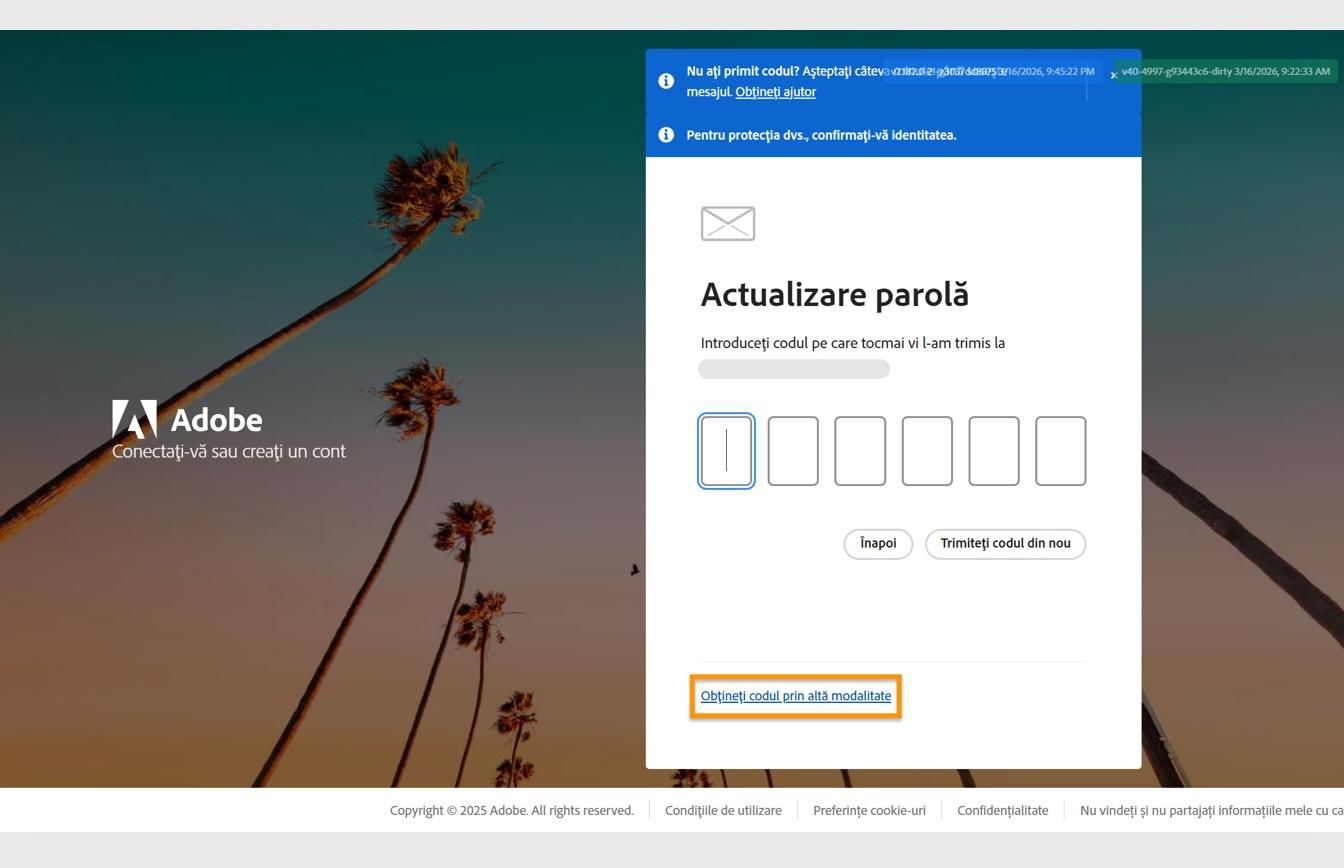Click 'Pentru protecția dvs., confirmați-vă identitatea' text
Screen dimensions: 1344x868
(x=821, y=135)
